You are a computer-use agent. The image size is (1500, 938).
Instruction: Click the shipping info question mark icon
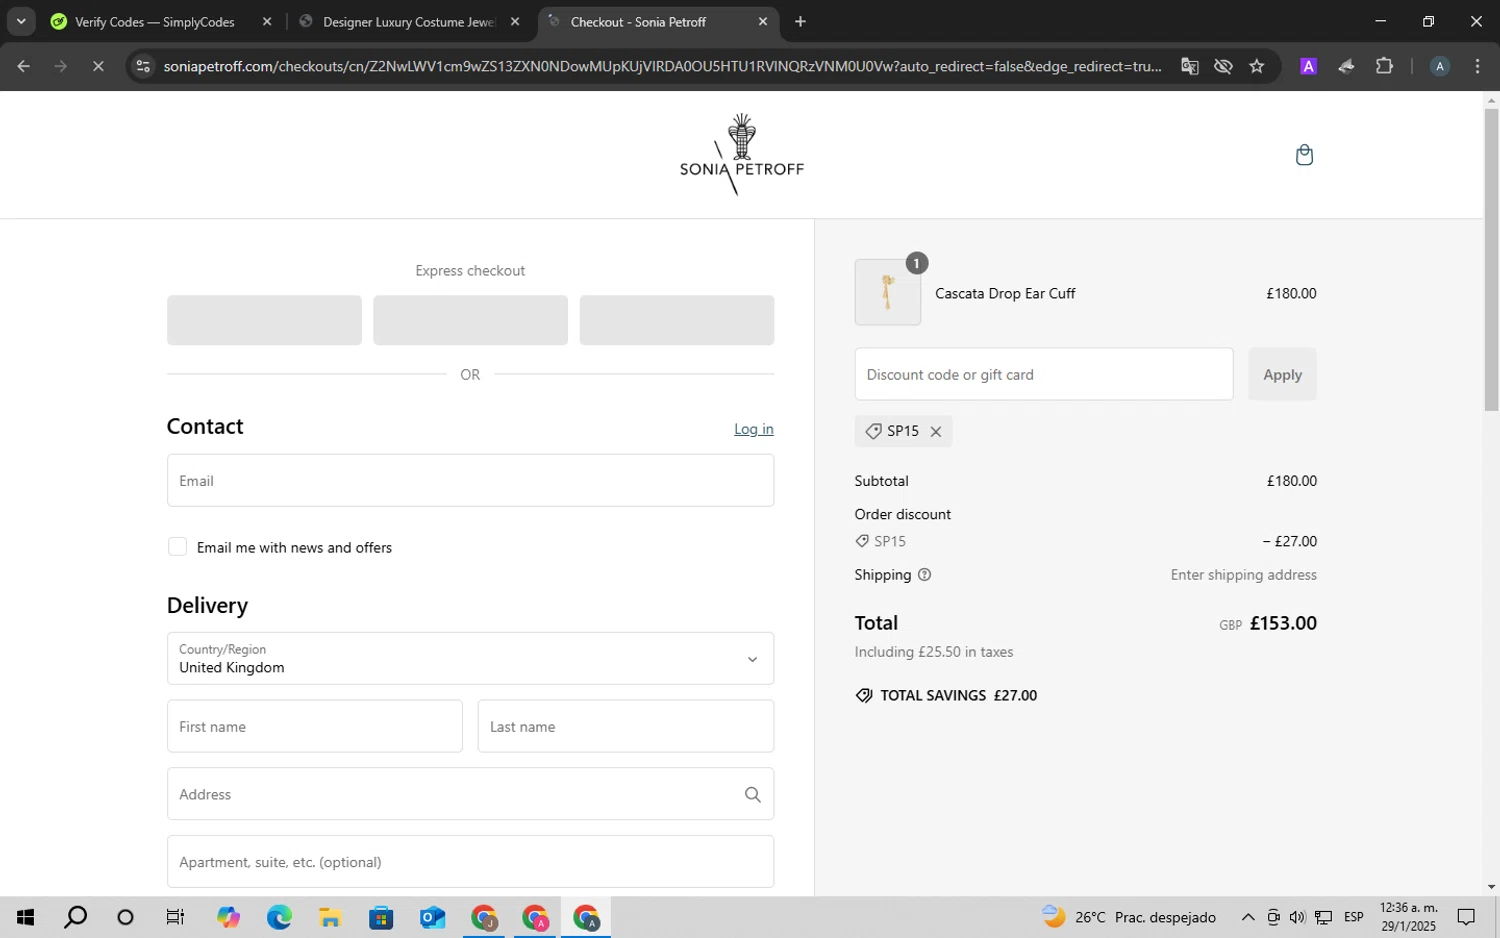(x=924, y=575)
